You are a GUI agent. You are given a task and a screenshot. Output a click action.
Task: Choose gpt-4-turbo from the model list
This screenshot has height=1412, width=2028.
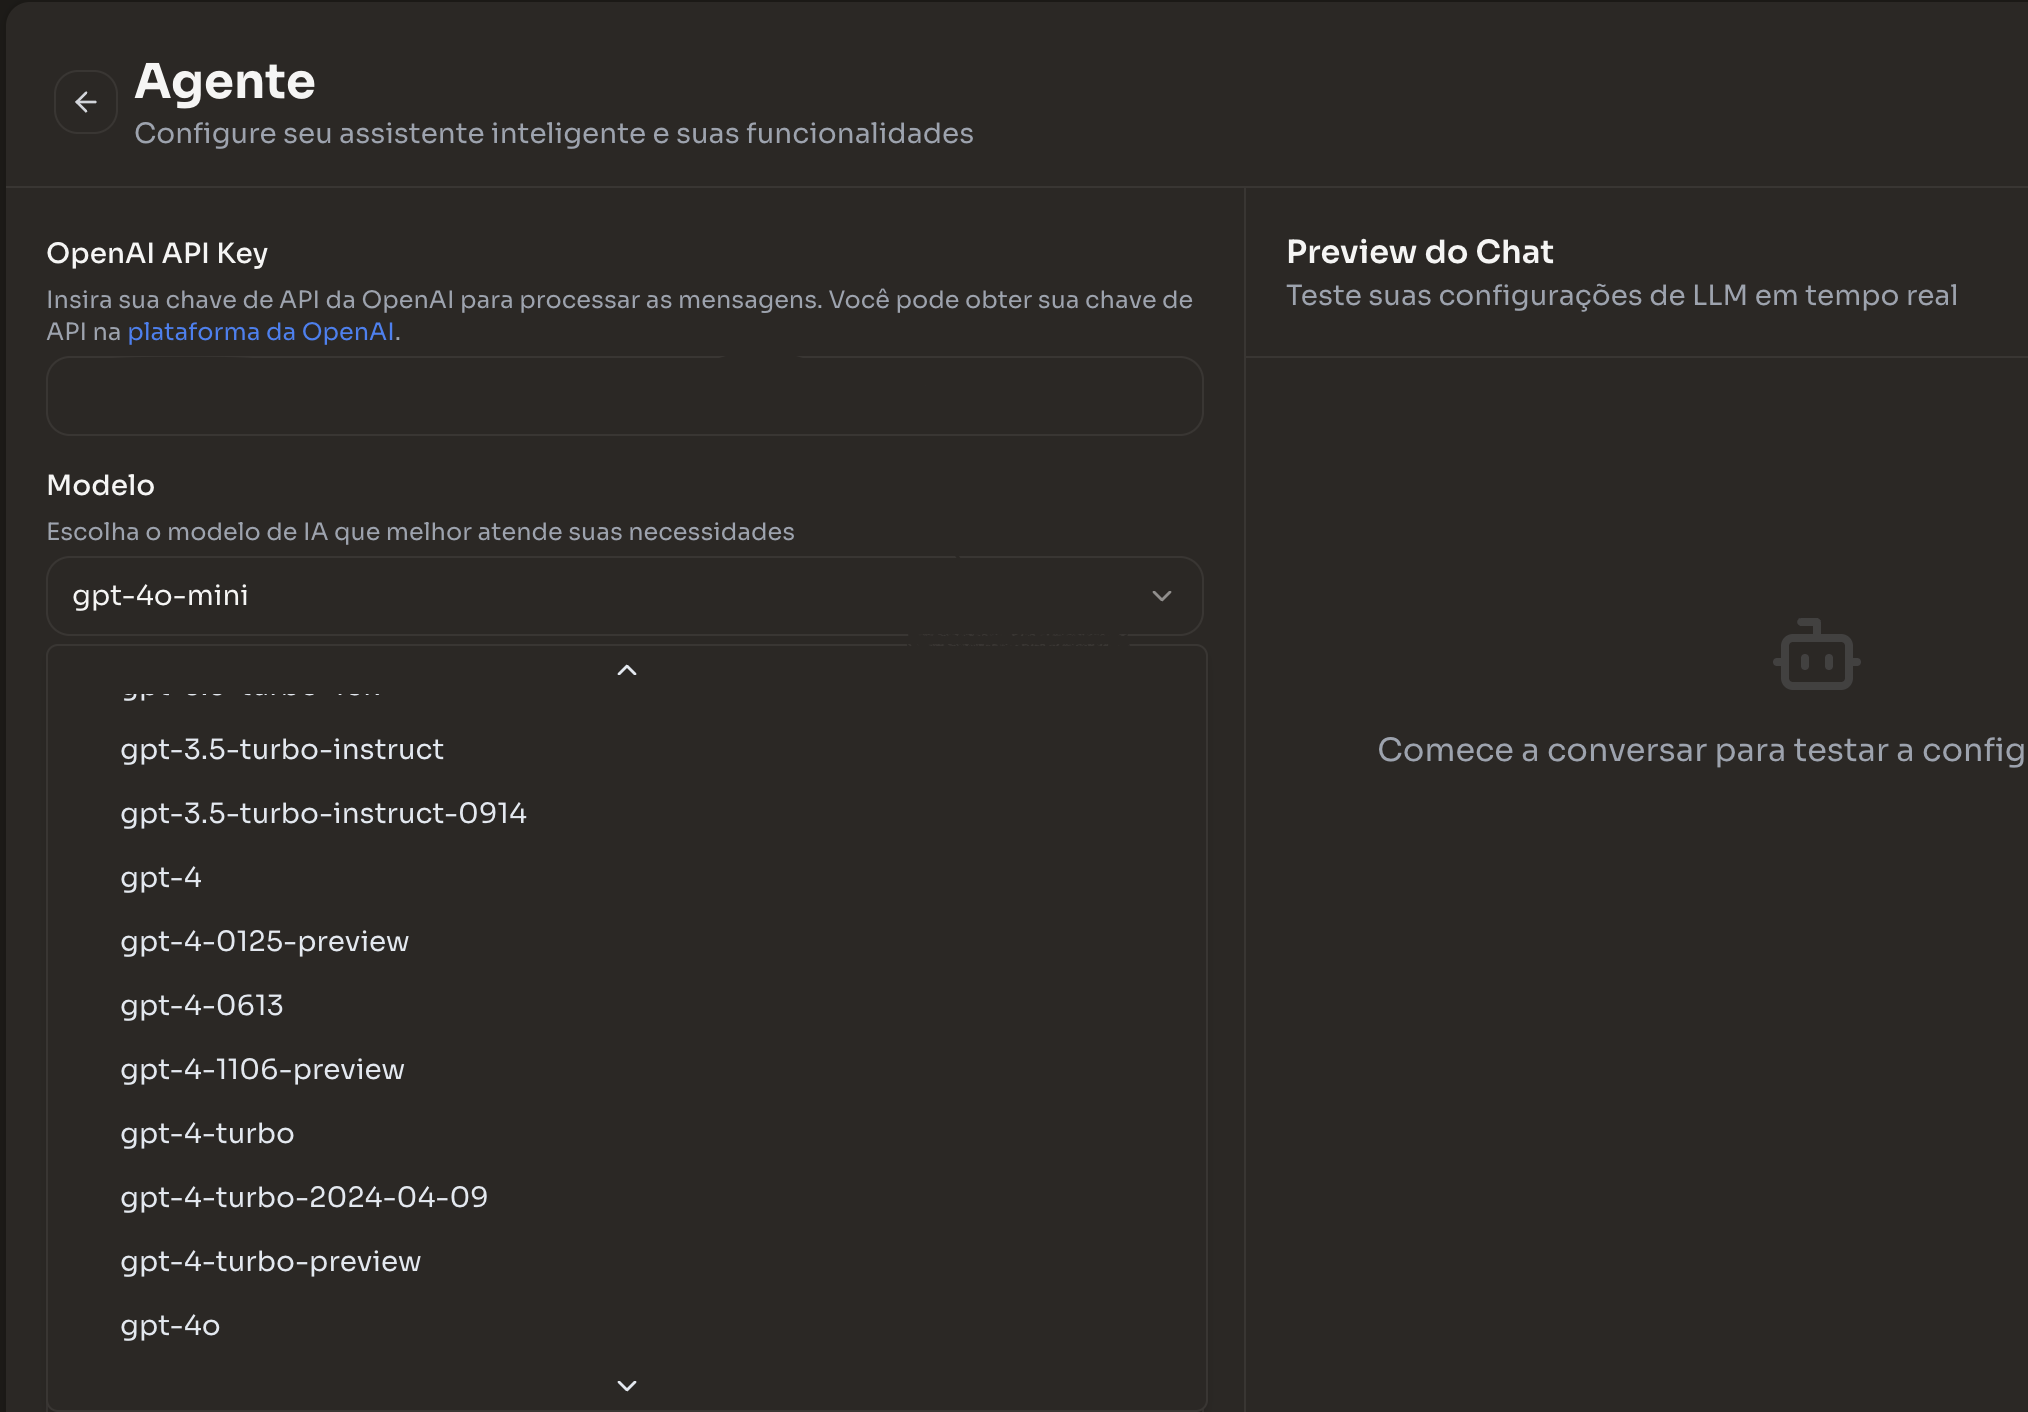[x=207, y=1133]
